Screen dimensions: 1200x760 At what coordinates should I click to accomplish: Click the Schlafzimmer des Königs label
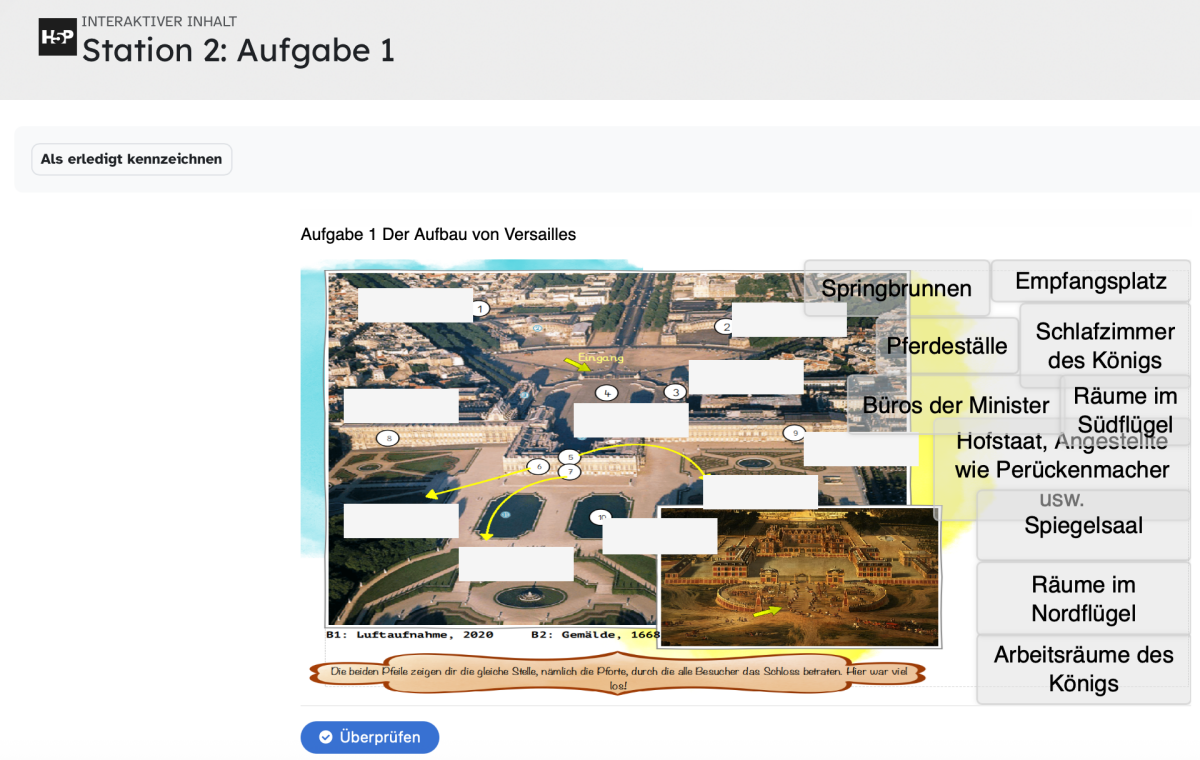(x=1105, y=345)
